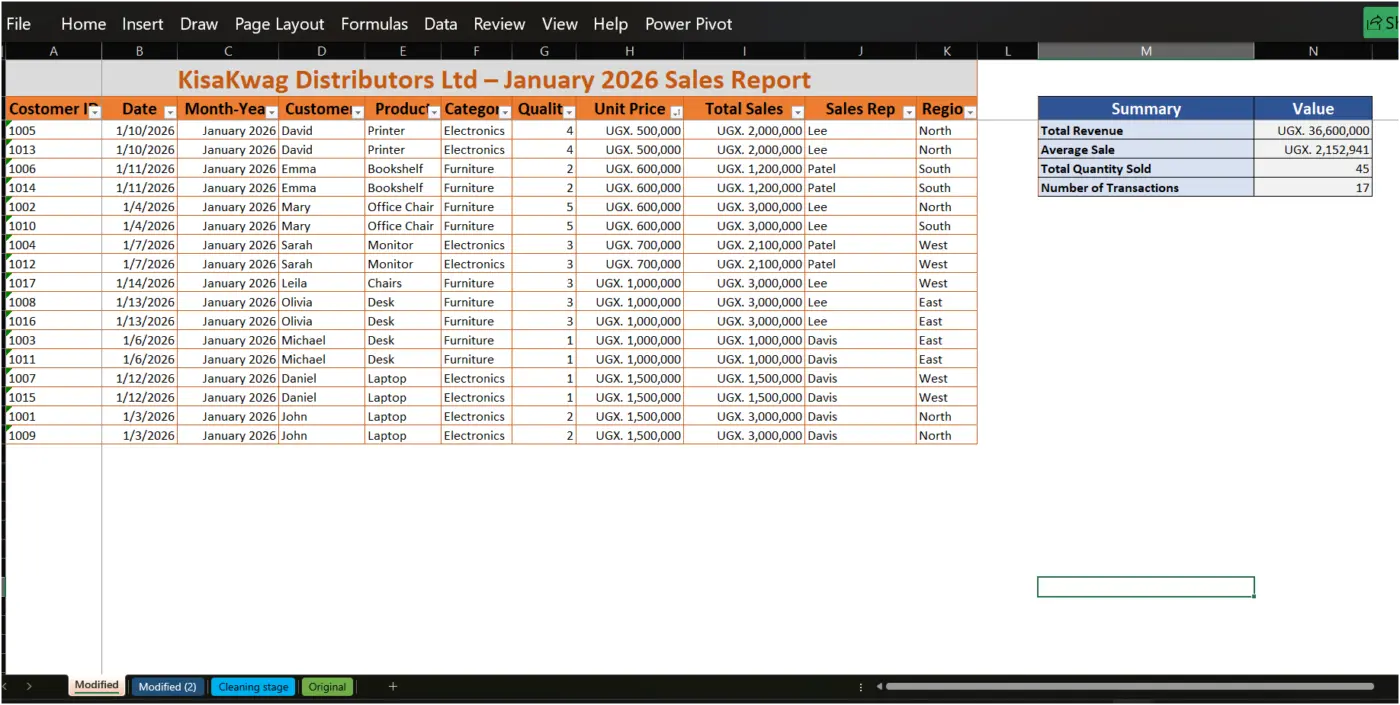Viewport: 1400px width, 705px height.
Task: Click the scrollbar split handle dots
Action: click(861, 687)
